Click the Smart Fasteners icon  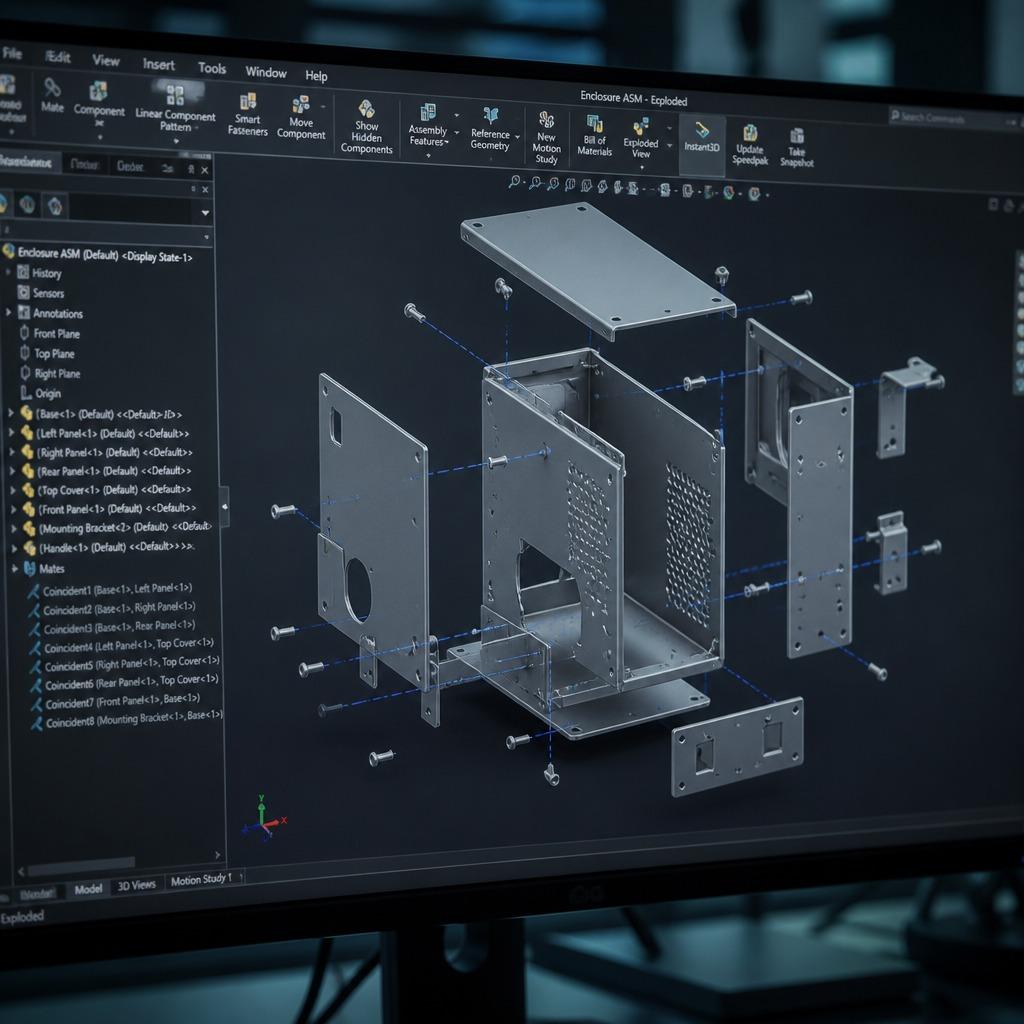click(248, 101)
